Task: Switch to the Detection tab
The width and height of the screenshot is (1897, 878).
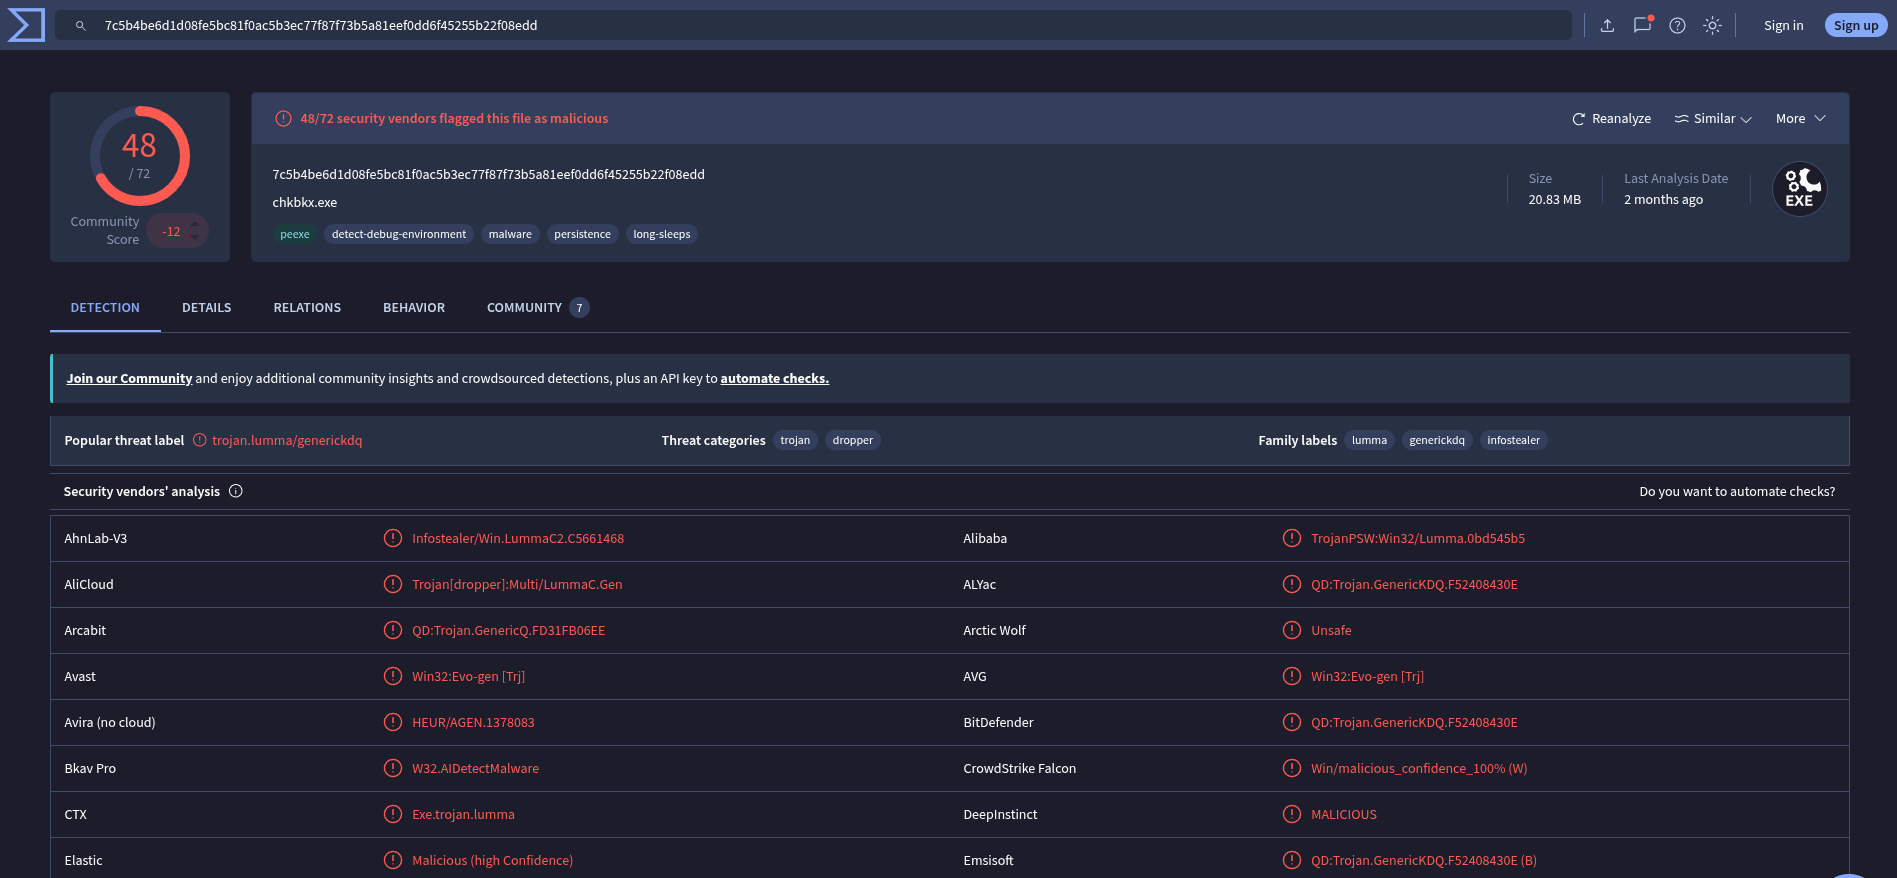Action: coord(105,308)
